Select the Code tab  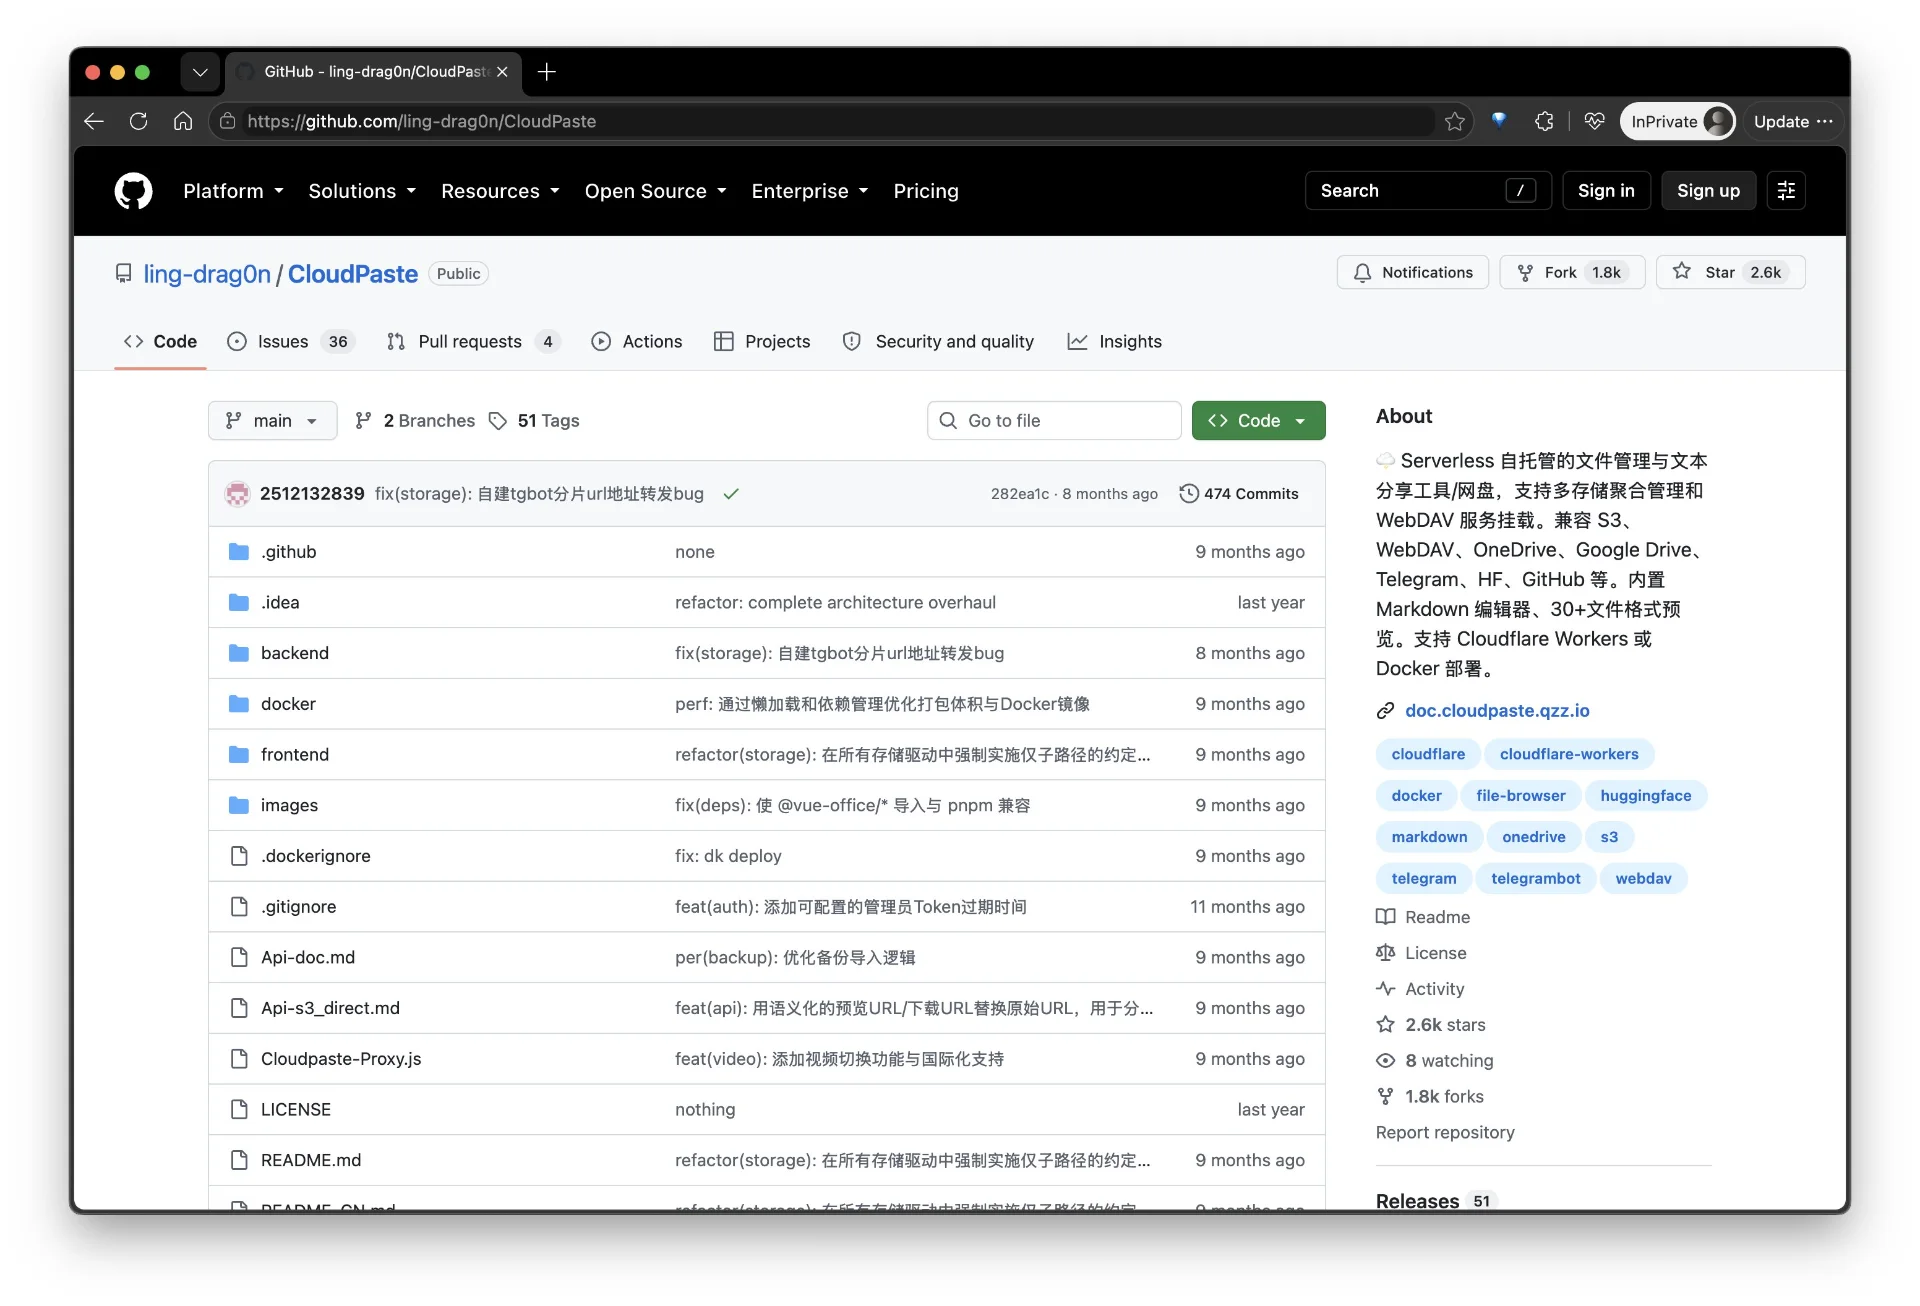(x=160, y=342)
